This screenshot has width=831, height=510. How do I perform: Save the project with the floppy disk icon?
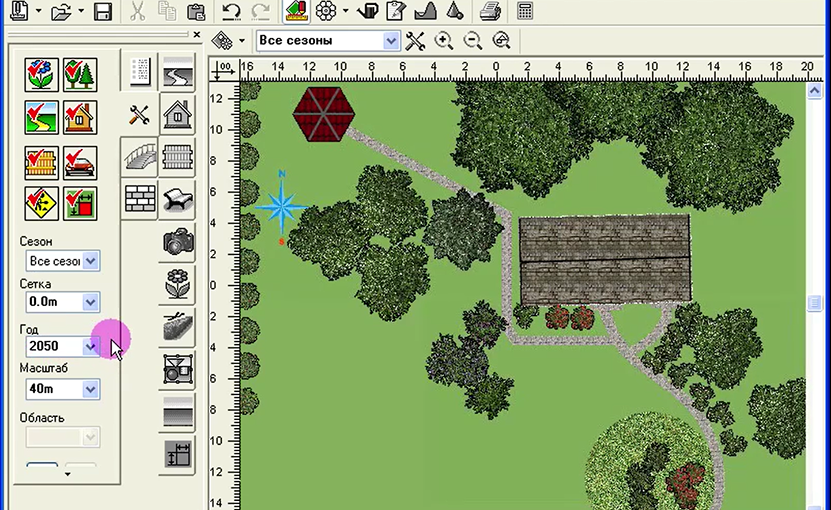(103, 11)
